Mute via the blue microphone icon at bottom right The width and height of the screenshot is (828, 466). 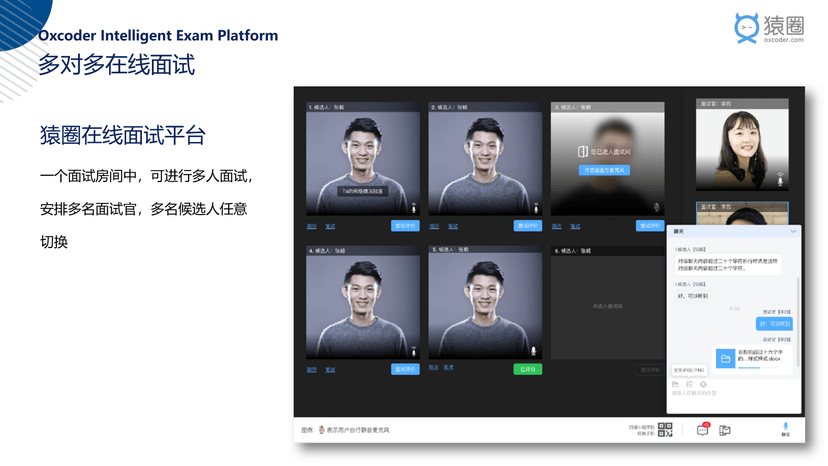(785, 428)
